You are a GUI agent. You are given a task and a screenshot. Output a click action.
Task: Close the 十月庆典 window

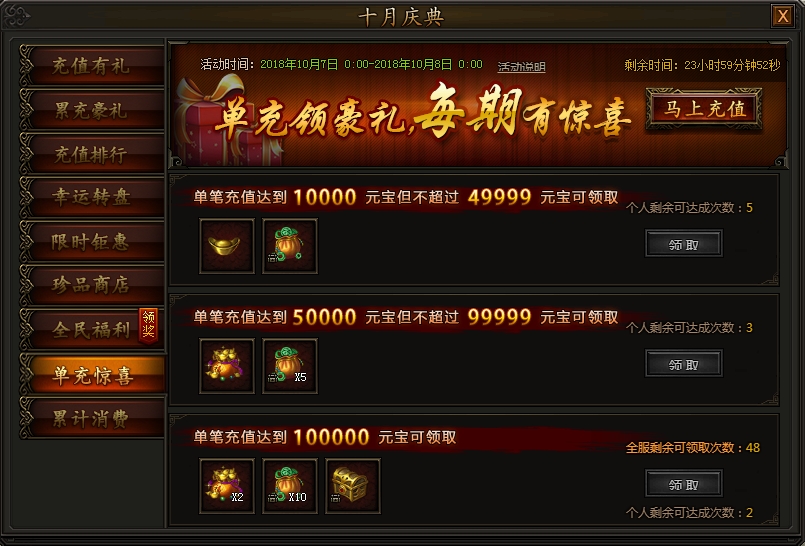782,16
